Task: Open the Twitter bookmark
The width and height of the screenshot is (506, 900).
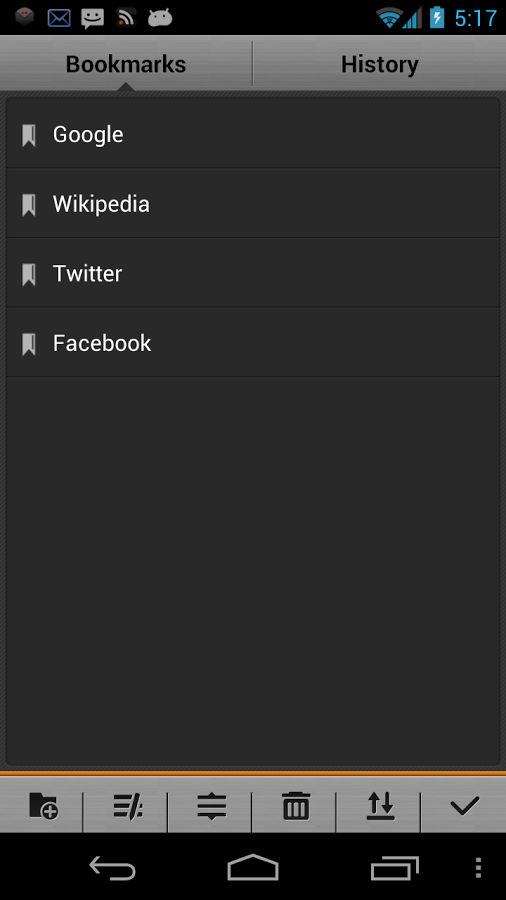Action: click(253, 273)
